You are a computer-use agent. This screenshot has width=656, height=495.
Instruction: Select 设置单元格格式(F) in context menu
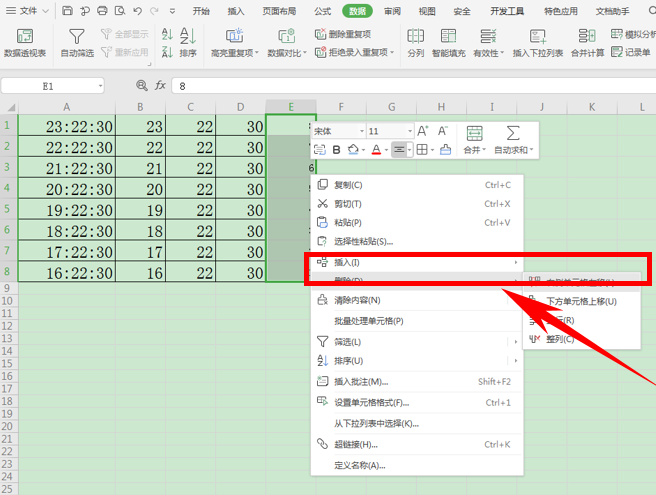pyautogui.click(x=372, y=402)
